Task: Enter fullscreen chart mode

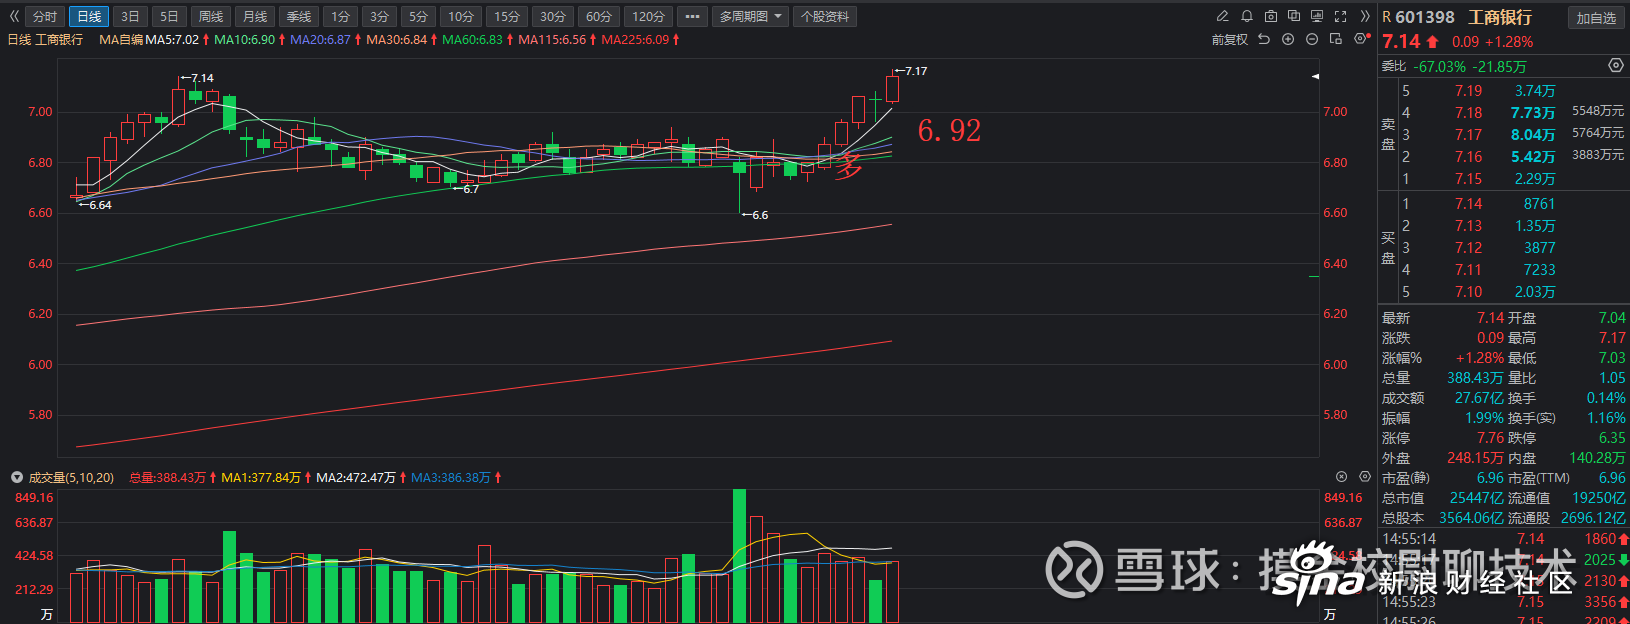Action: point(1340,16)
